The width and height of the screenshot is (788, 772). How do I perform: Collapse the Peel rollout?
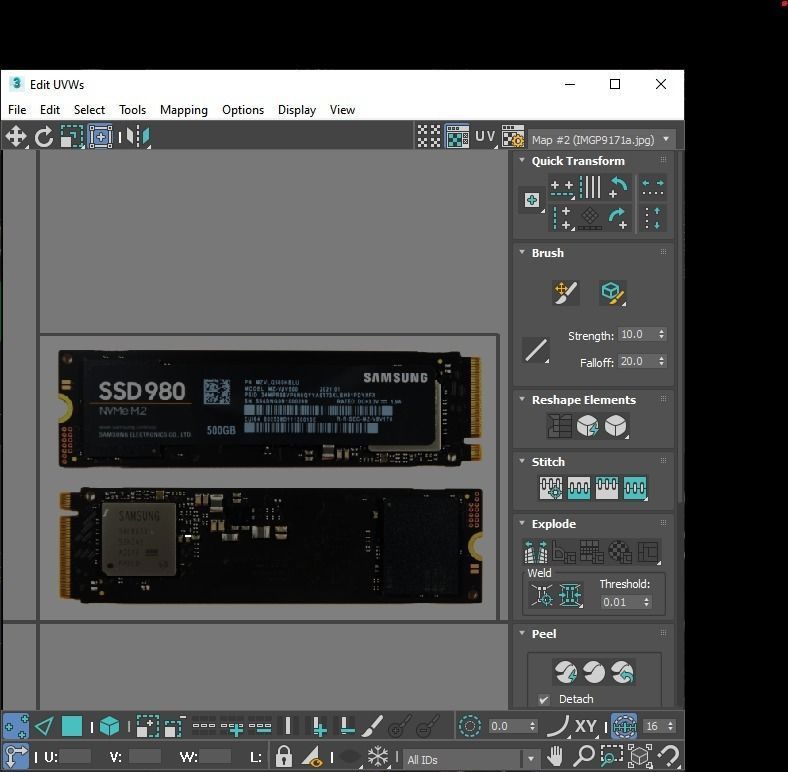522,633
